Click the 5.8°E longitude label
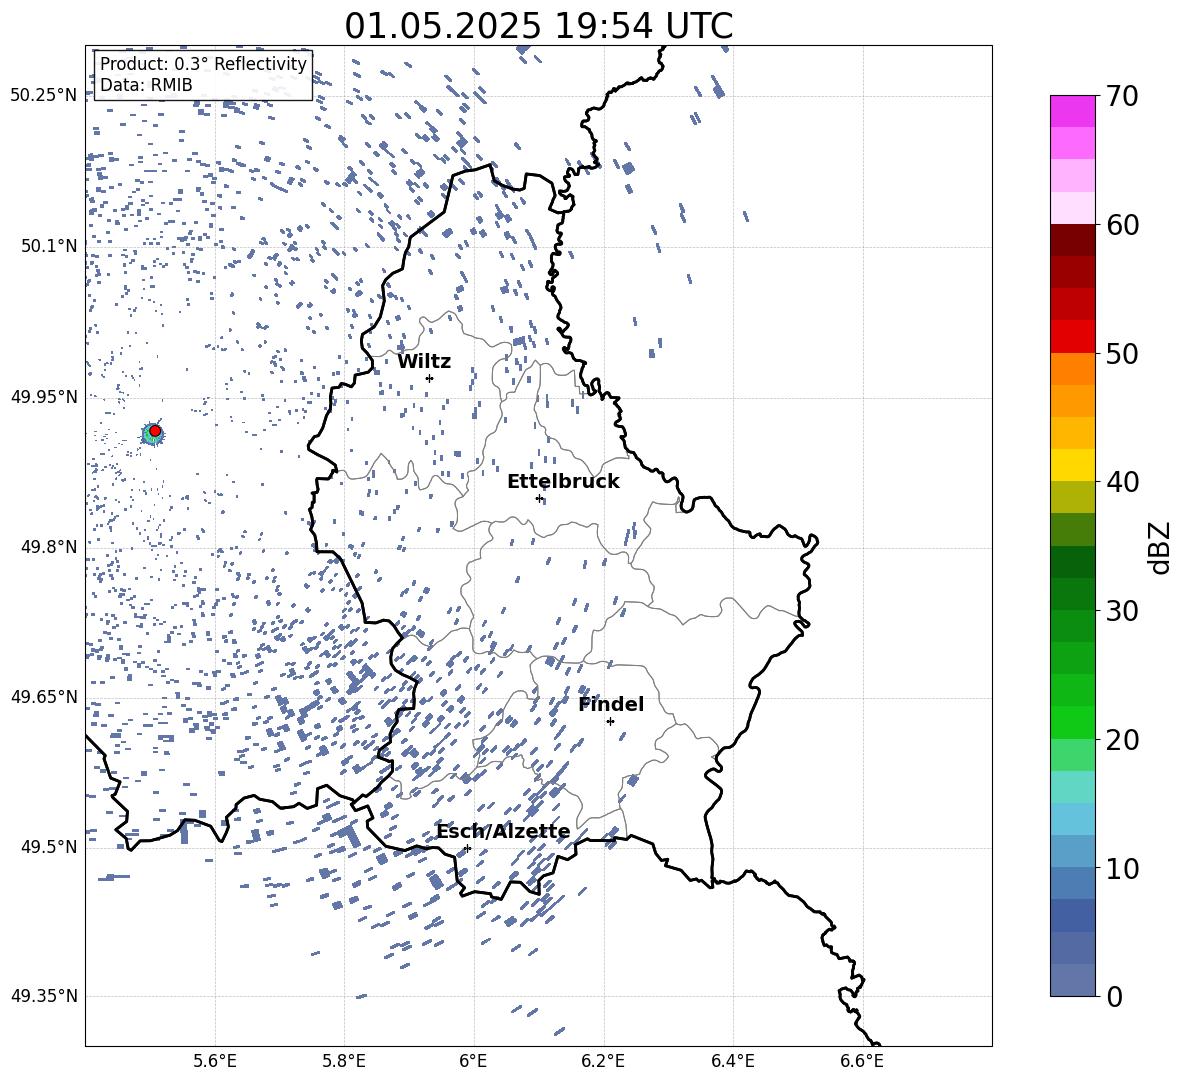Viewport: 1184px width, 1081px height. (344, 1061)
